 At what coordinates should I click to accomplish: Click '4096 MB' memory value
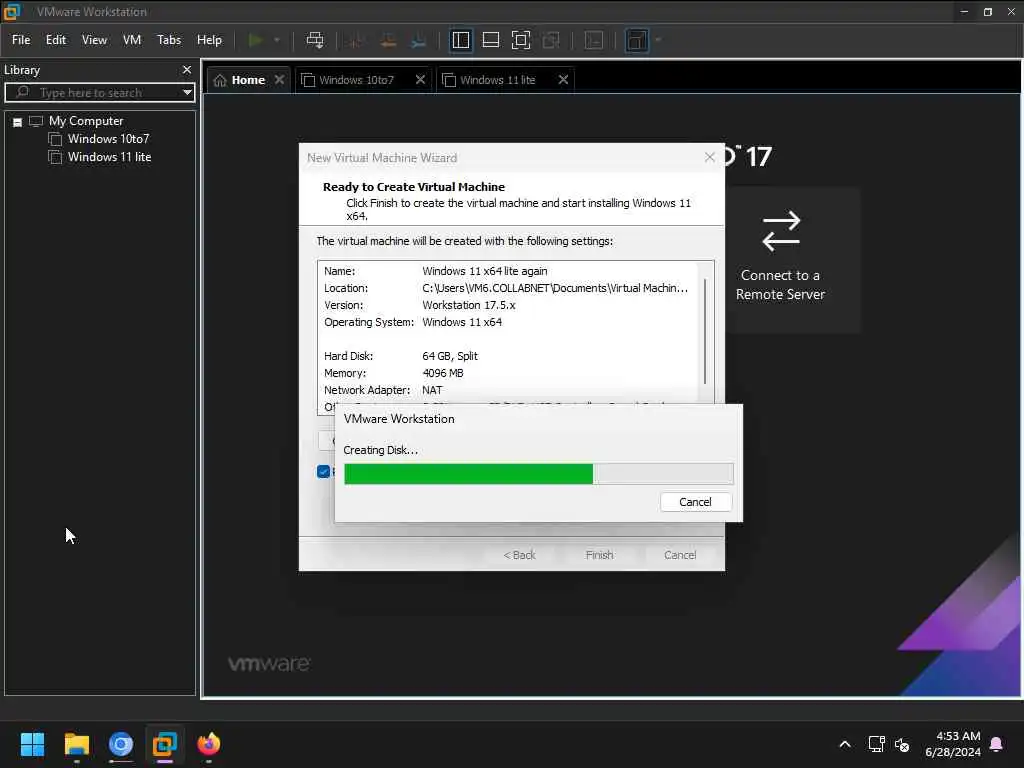click(x=443, y=373)
